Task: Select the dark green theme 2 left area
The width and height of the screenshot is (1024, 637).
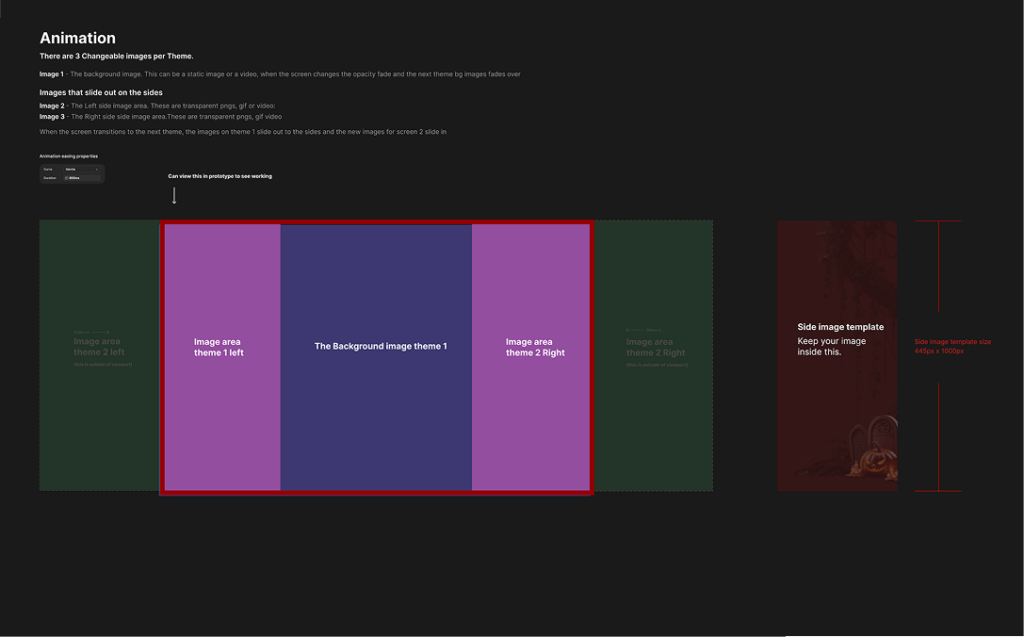Action: click(x=99, y=420)
